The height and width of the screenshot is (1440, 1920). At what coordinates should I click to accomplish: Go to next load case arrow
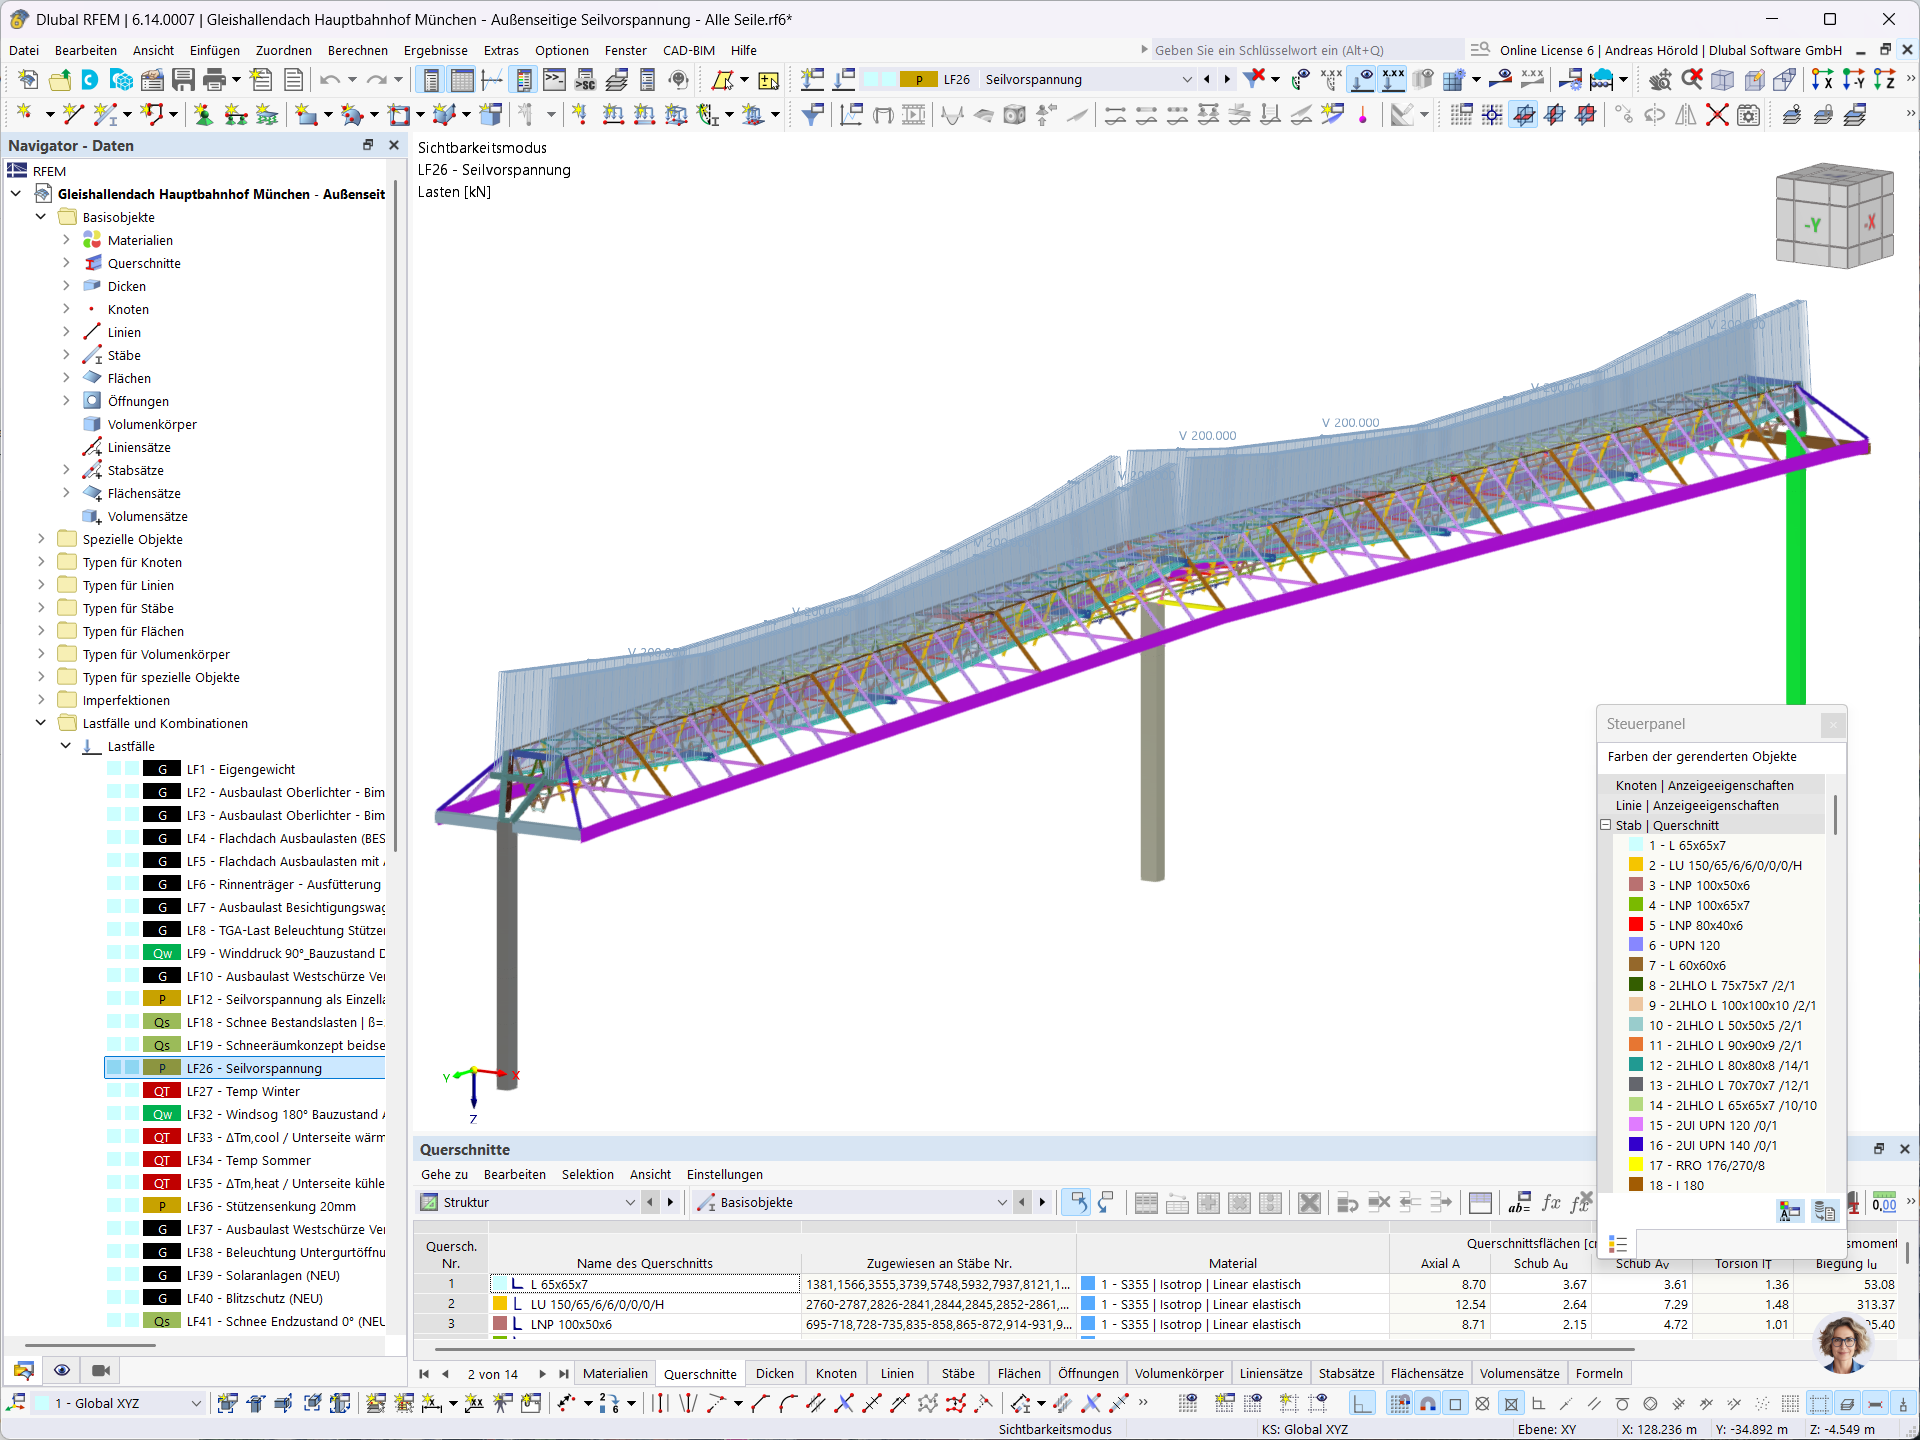click(x=1227, y=80)
